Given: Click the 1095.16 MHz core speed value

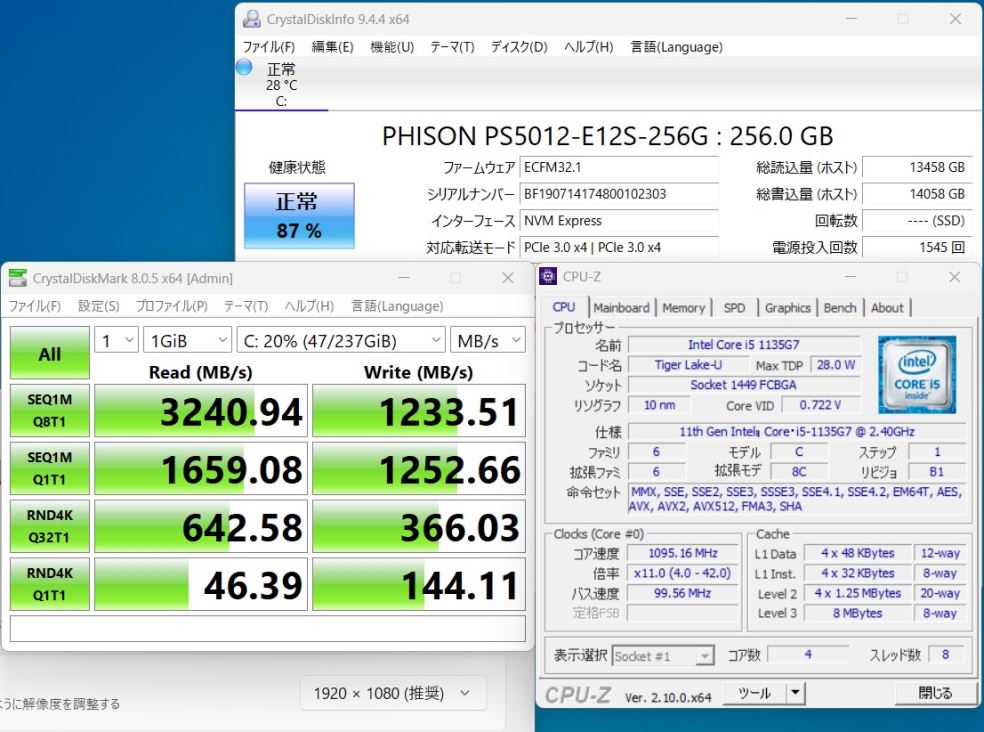Looking at the screenshot, I should 683,553.
